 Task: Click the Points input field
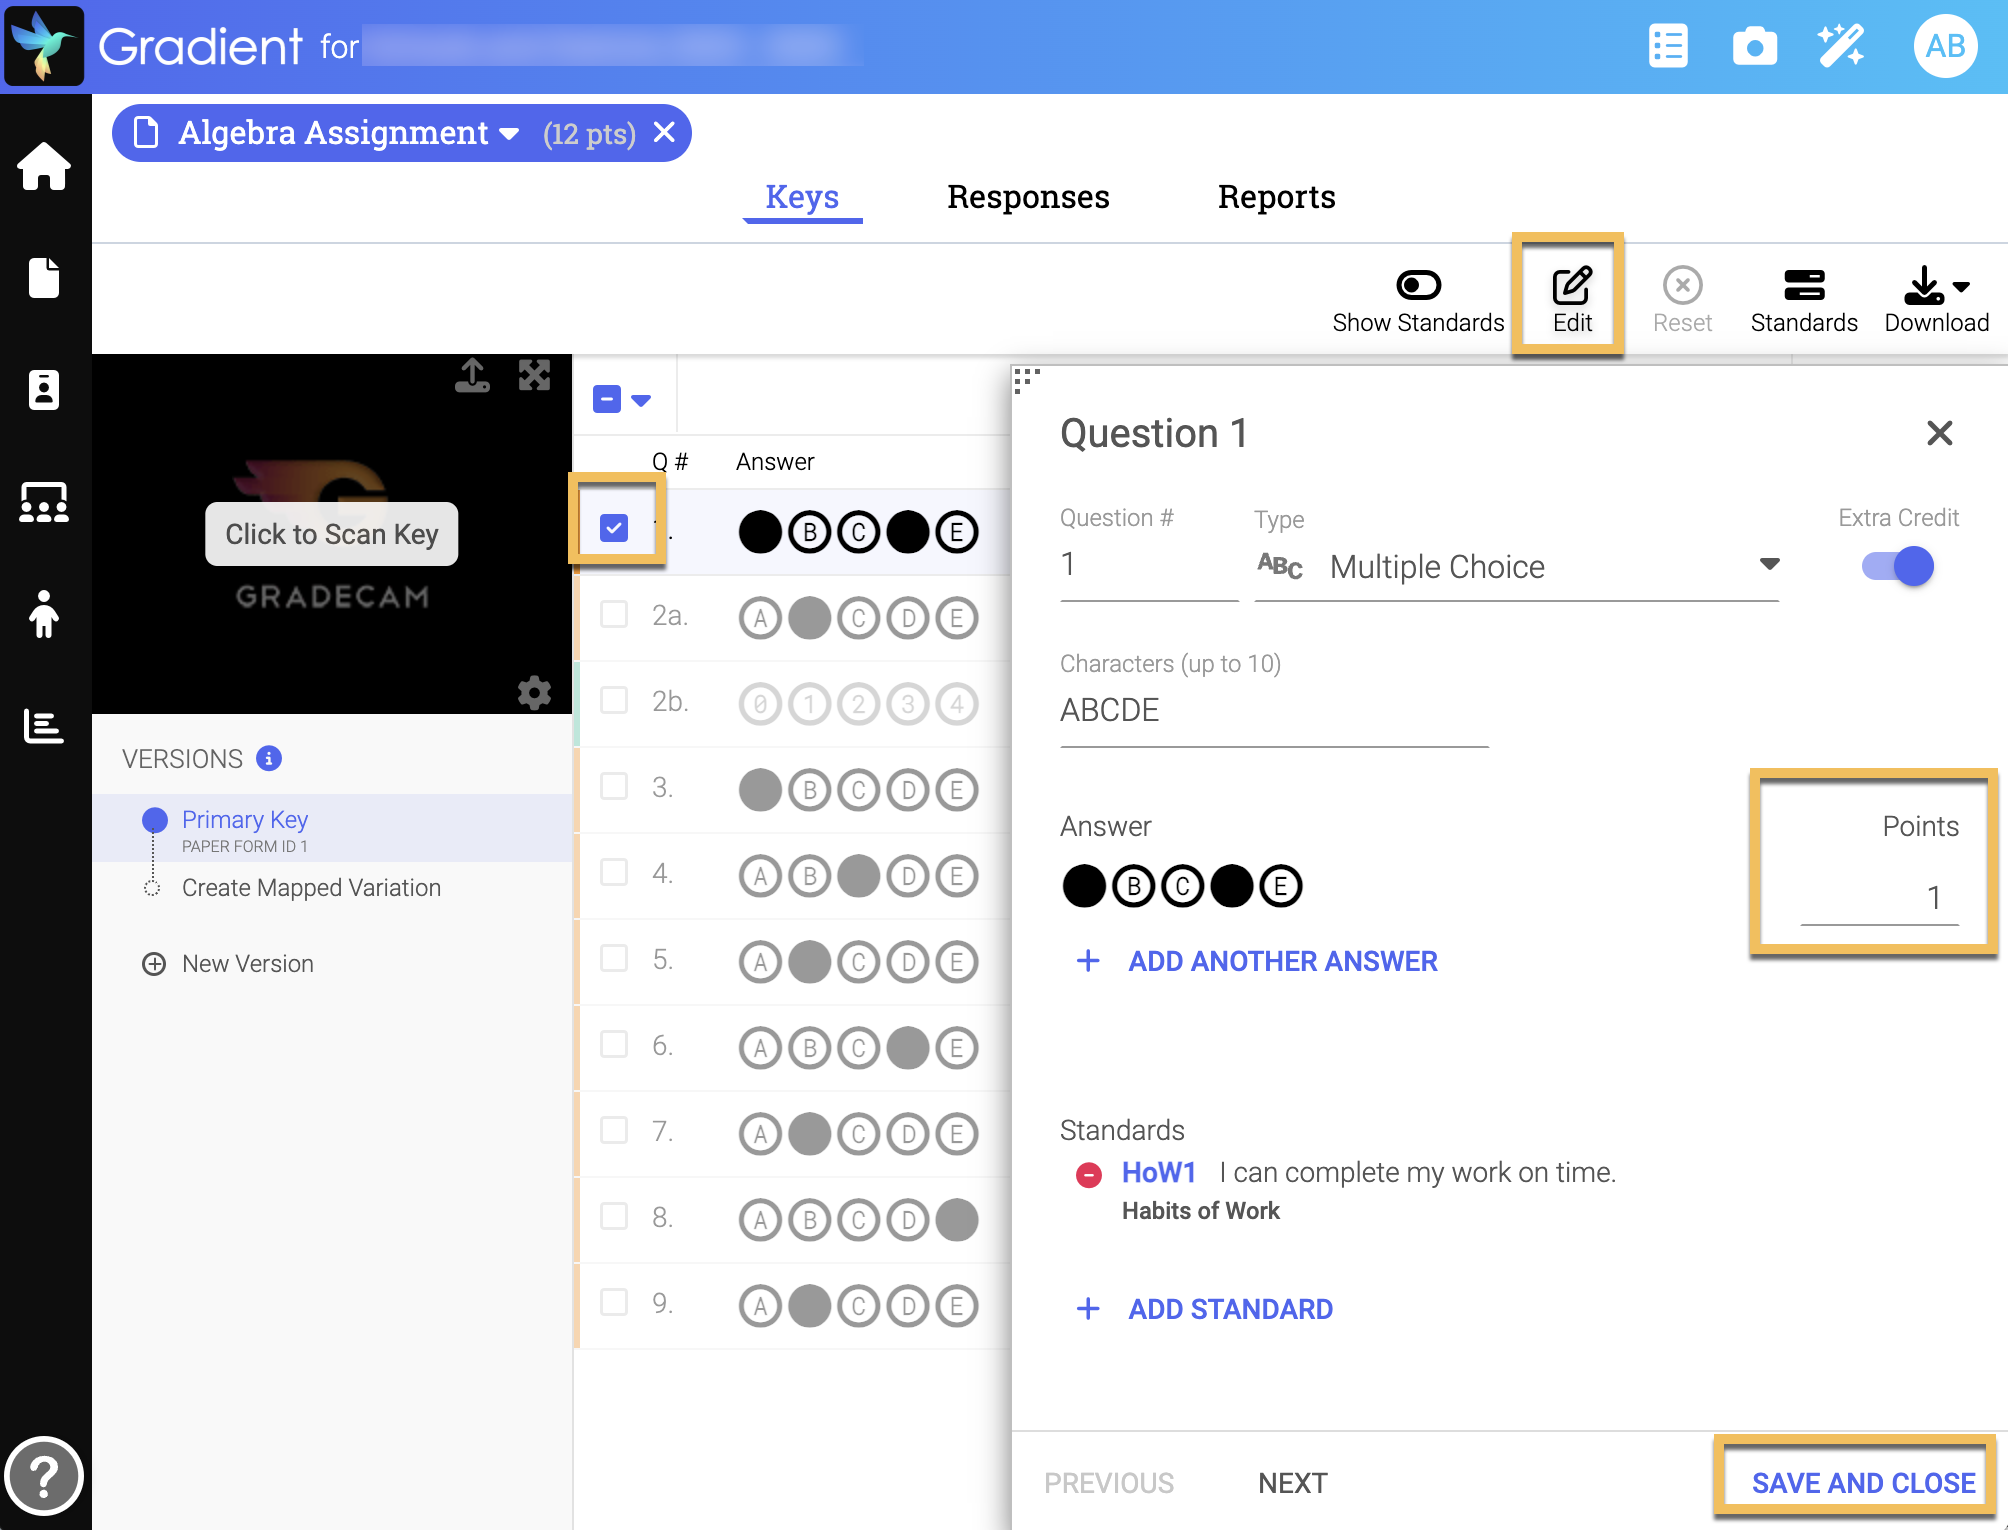[1878, 898]
